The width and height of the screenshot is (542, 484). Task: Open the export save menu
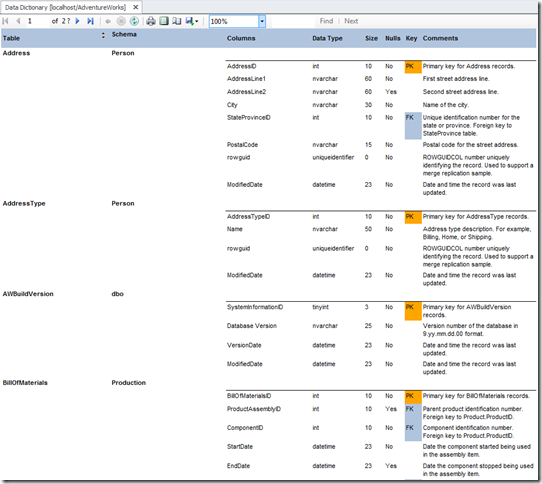tap(192, 21)
